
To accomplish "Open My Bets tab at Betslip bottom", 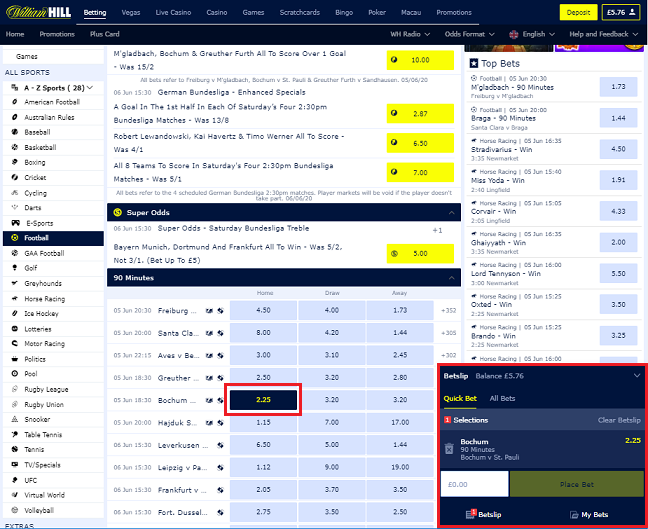I will [x=589, y=515].
